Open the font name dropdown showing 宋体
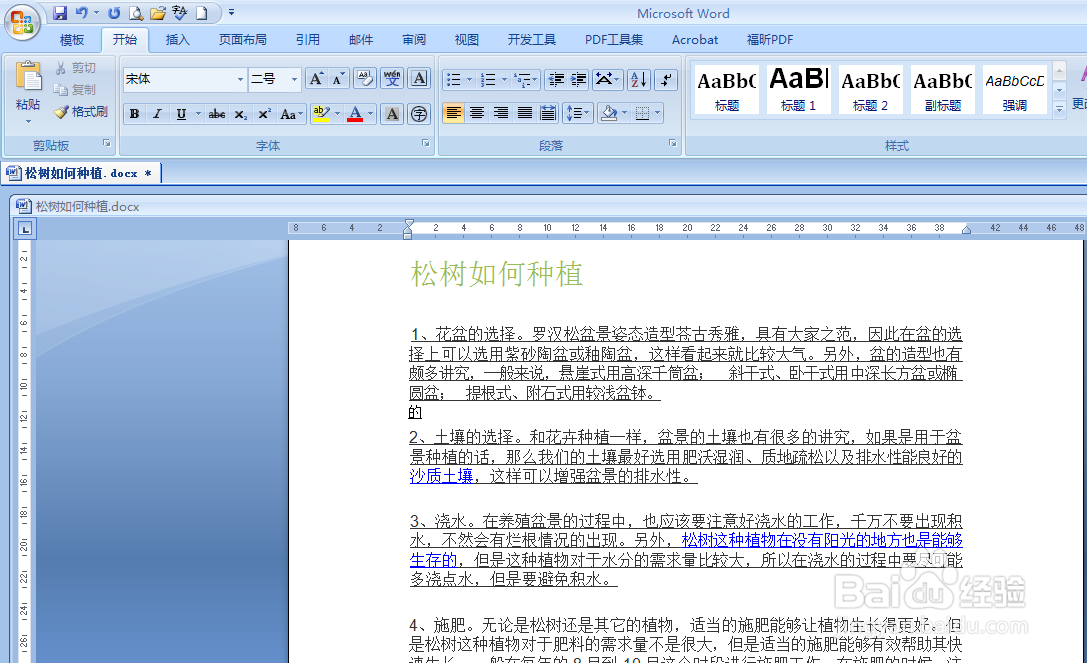 pyautogui.click(x=240, y=79)
